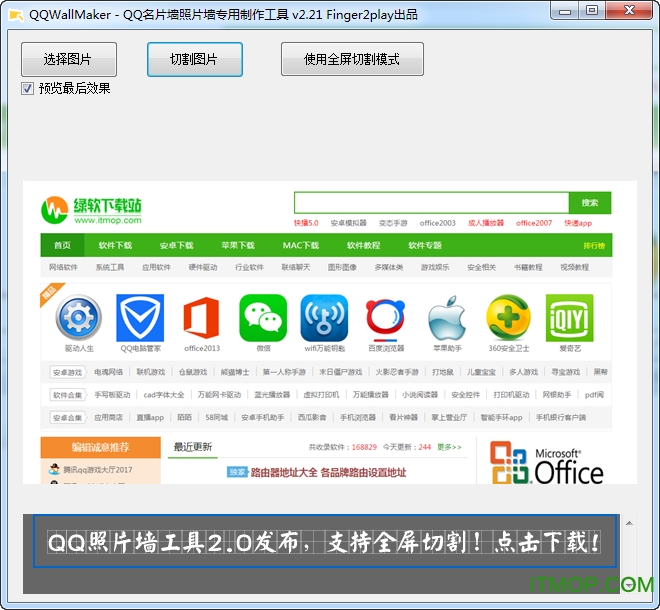Click the 联络聊天 category link
The height and width of the screenshot is (610, 660).
(x=295, y=267)
